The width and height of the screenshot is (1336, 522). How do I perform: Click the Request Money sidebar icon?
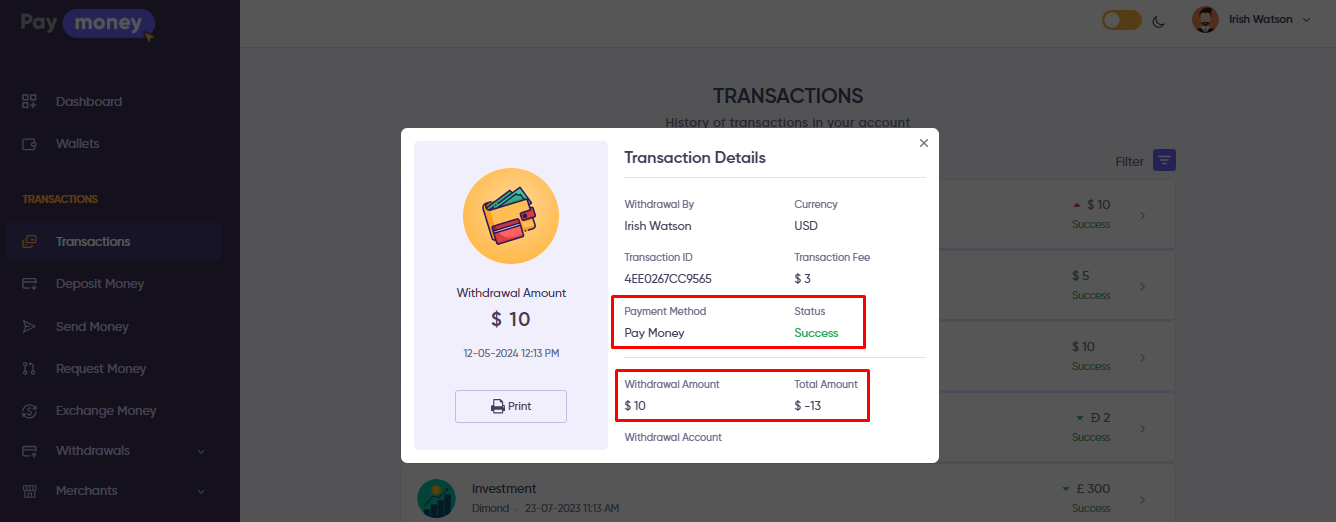pyautogui.click(x=29, y=369)
